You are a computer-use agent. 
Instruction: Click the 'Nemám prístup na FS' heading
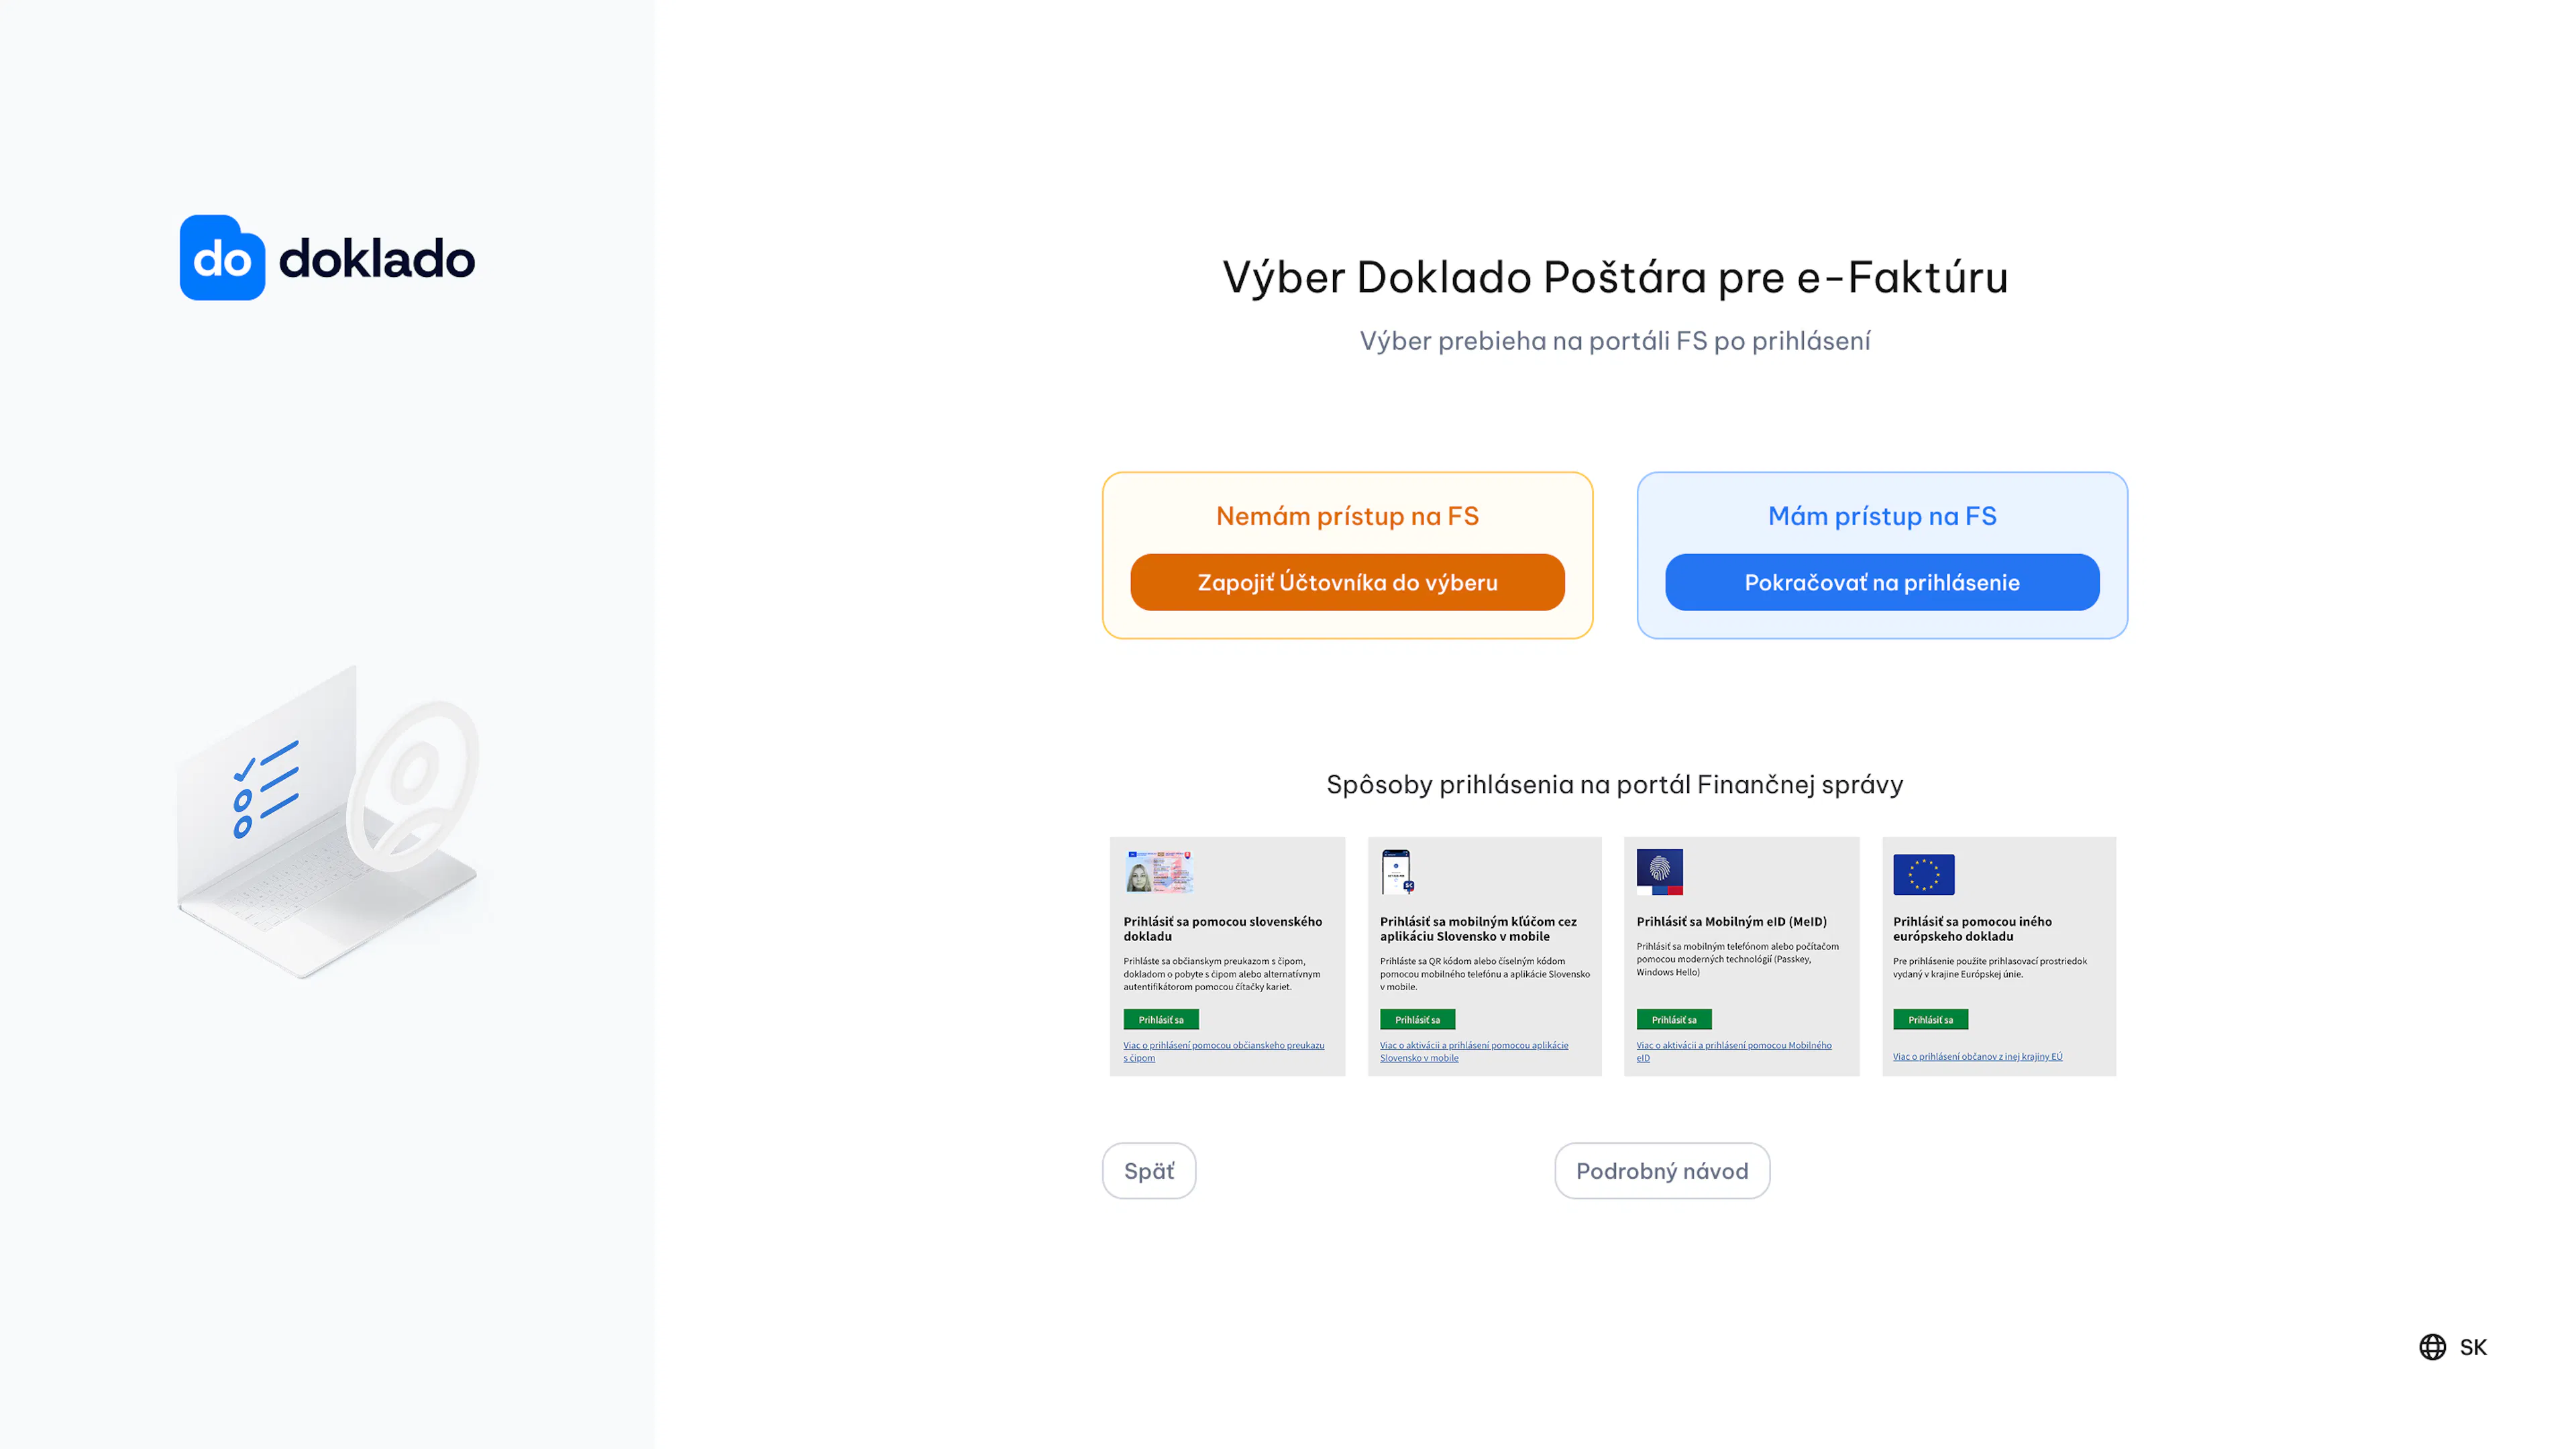click(x=1347, y=516)
